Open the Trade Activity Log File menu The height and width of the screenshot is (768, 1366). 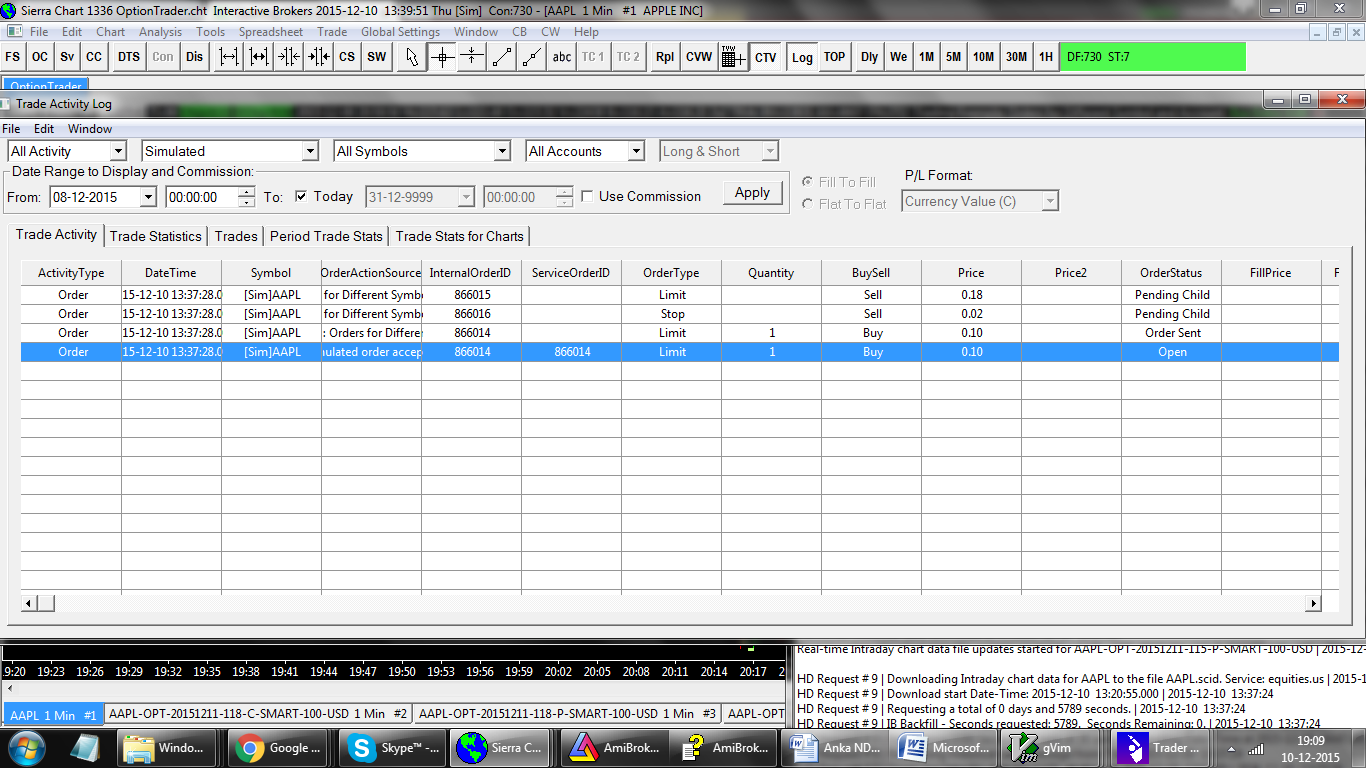(11, 129)
